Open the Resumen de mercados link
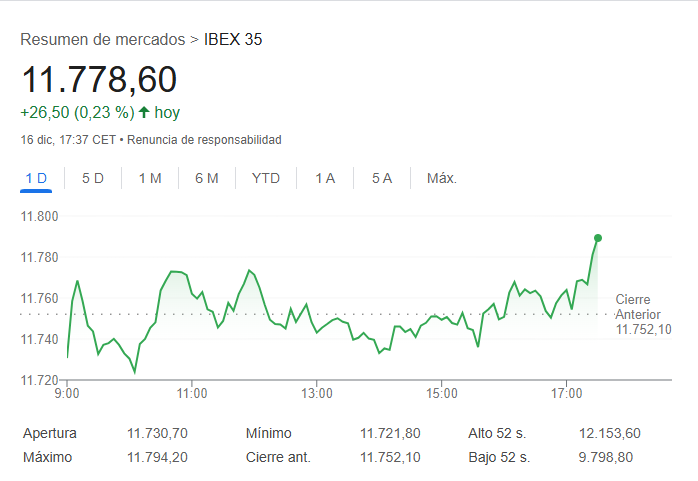The height and width of the screenshot is (481, 698). [102, 40]
